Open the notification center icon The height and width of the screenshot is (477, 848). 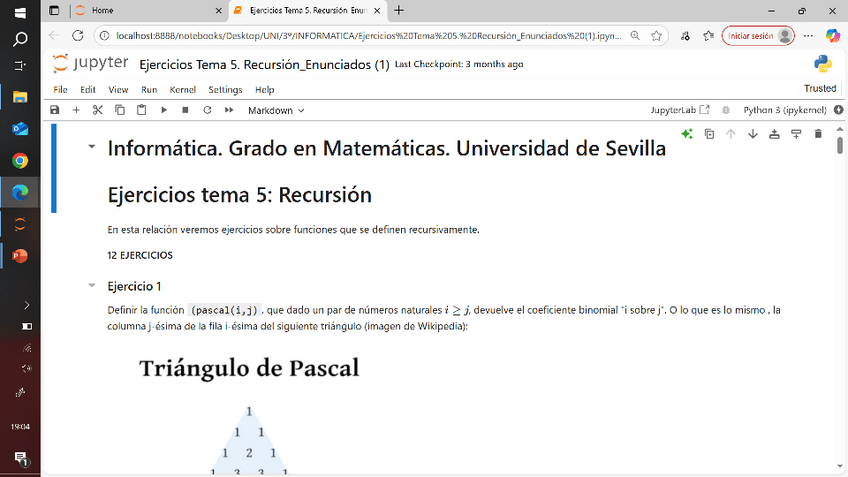21,459
